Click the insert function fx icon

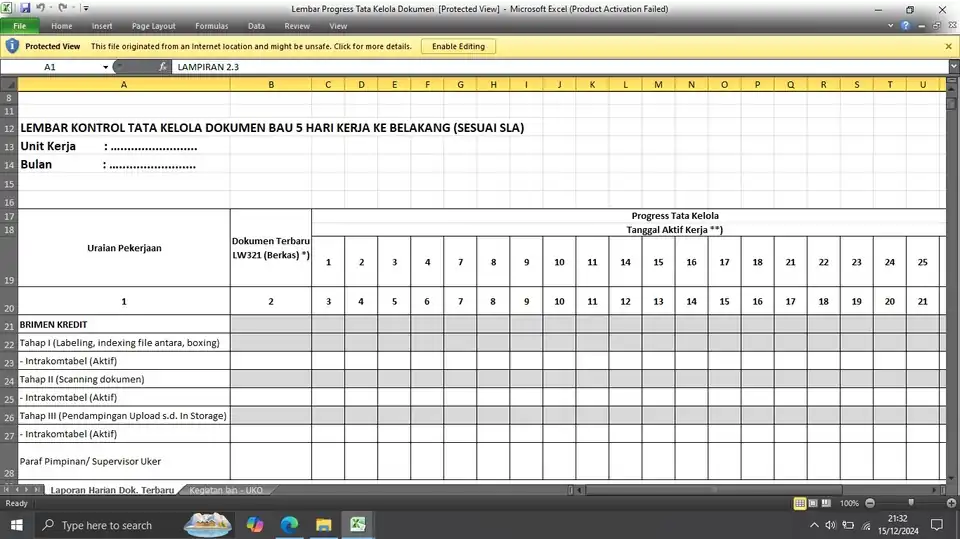coord(162,67)
